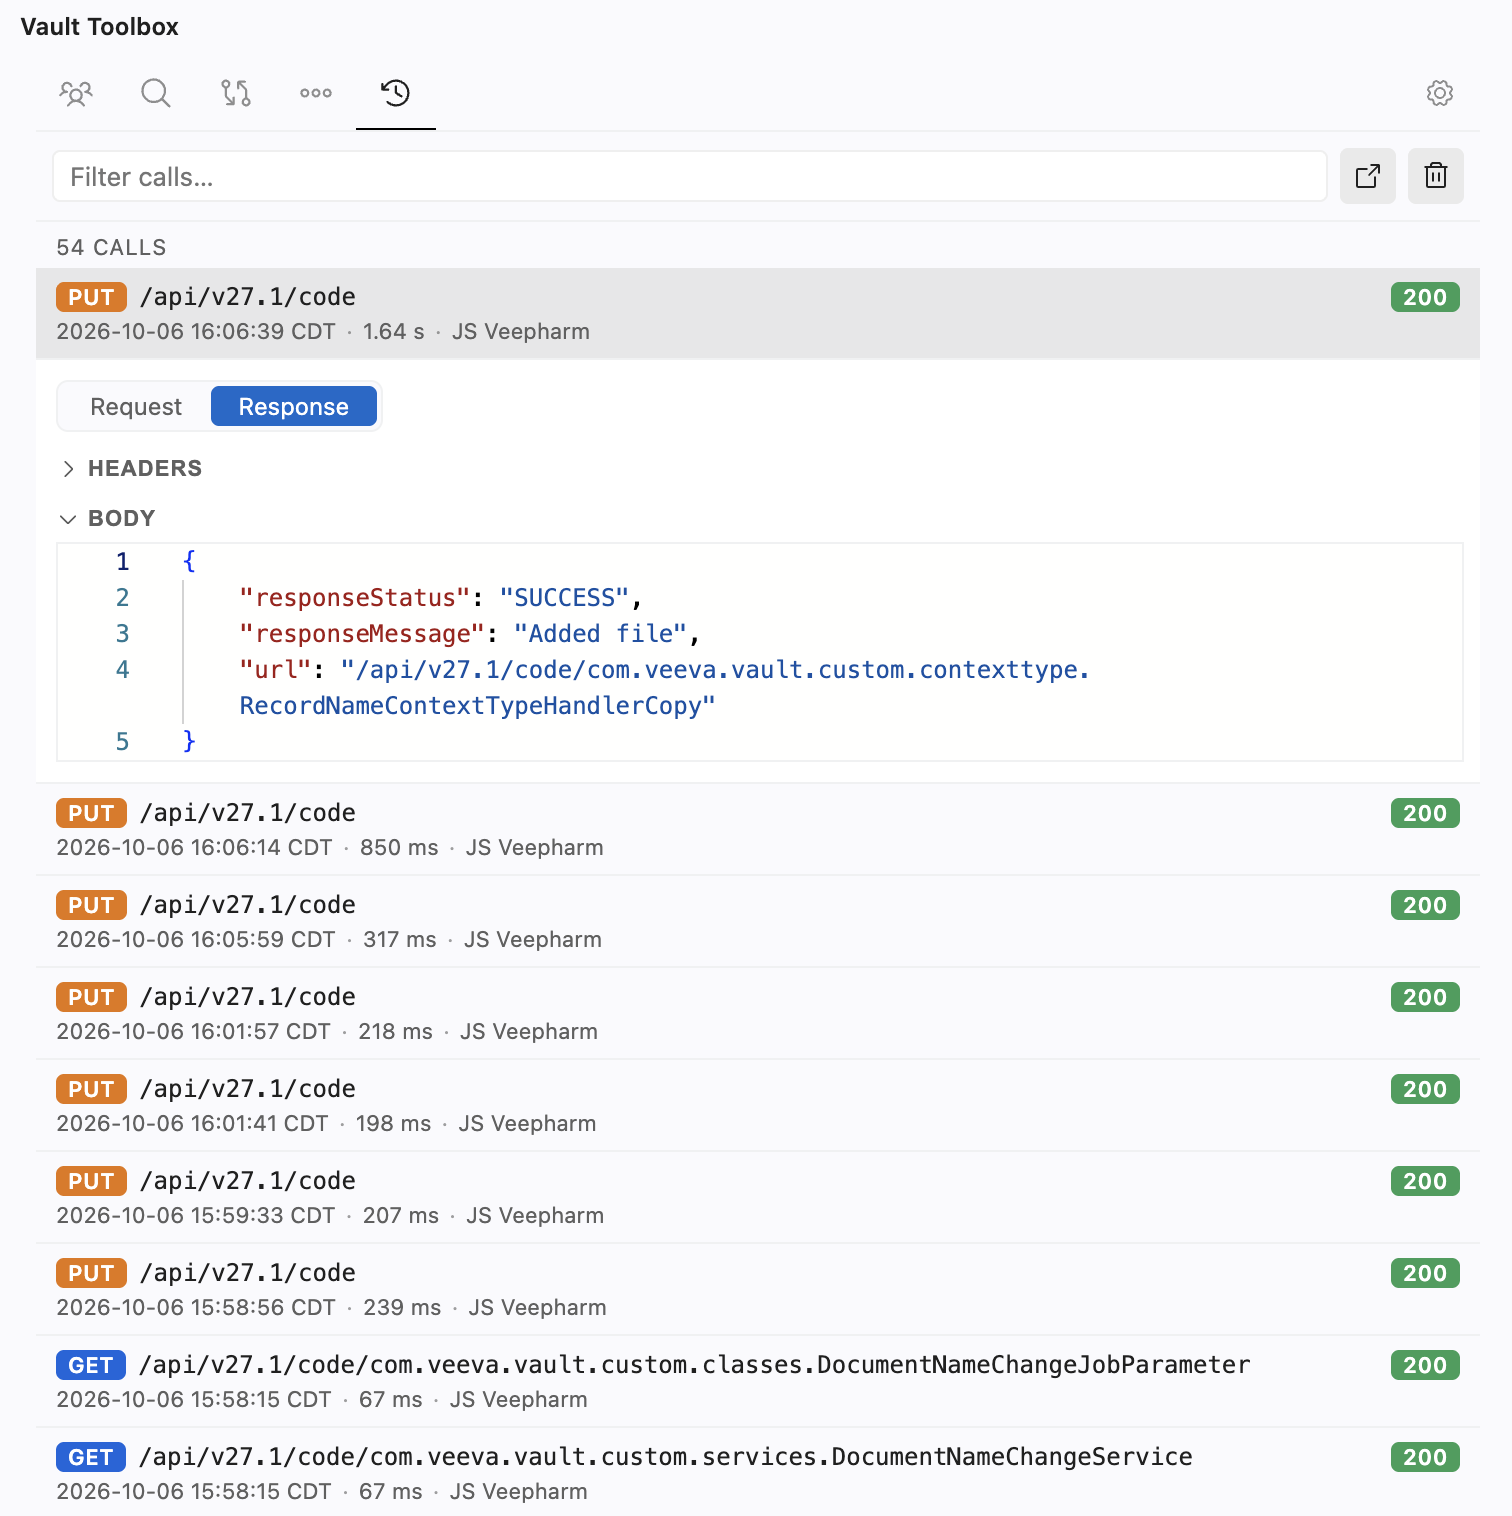Click the RecordNameContextTypeHandlerCopy text
The image size is (1512, 1516).
(x=478, y=706)
